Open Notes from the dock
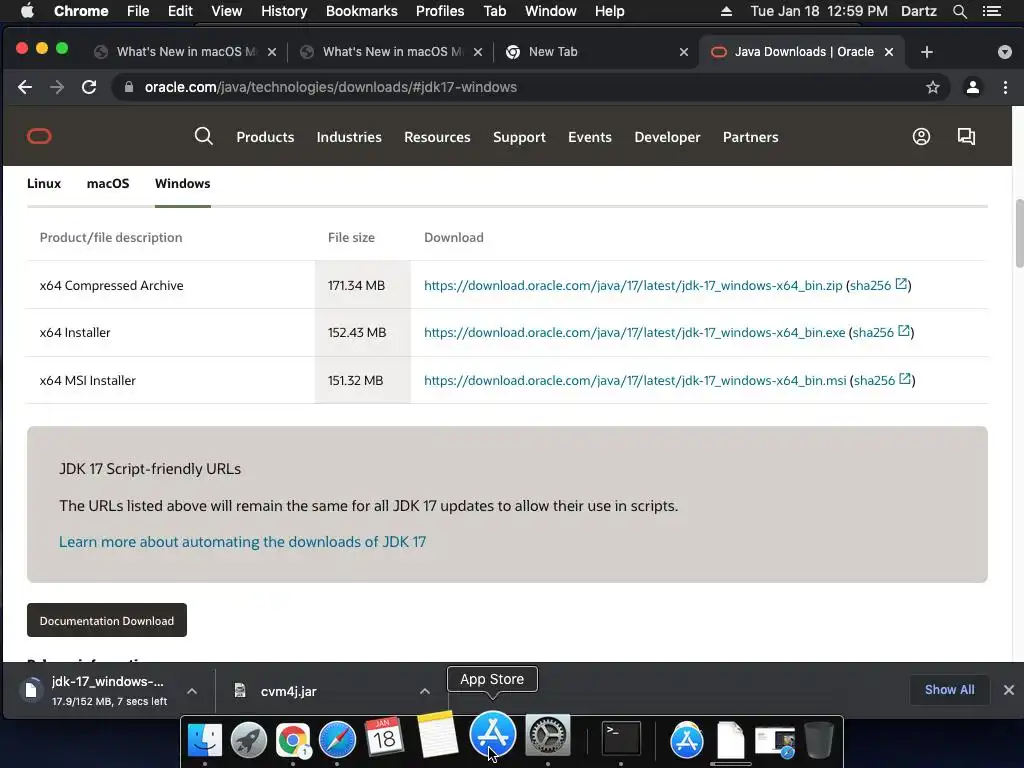This screenshot has height=768, width=1024. click(x=436, y=735)
